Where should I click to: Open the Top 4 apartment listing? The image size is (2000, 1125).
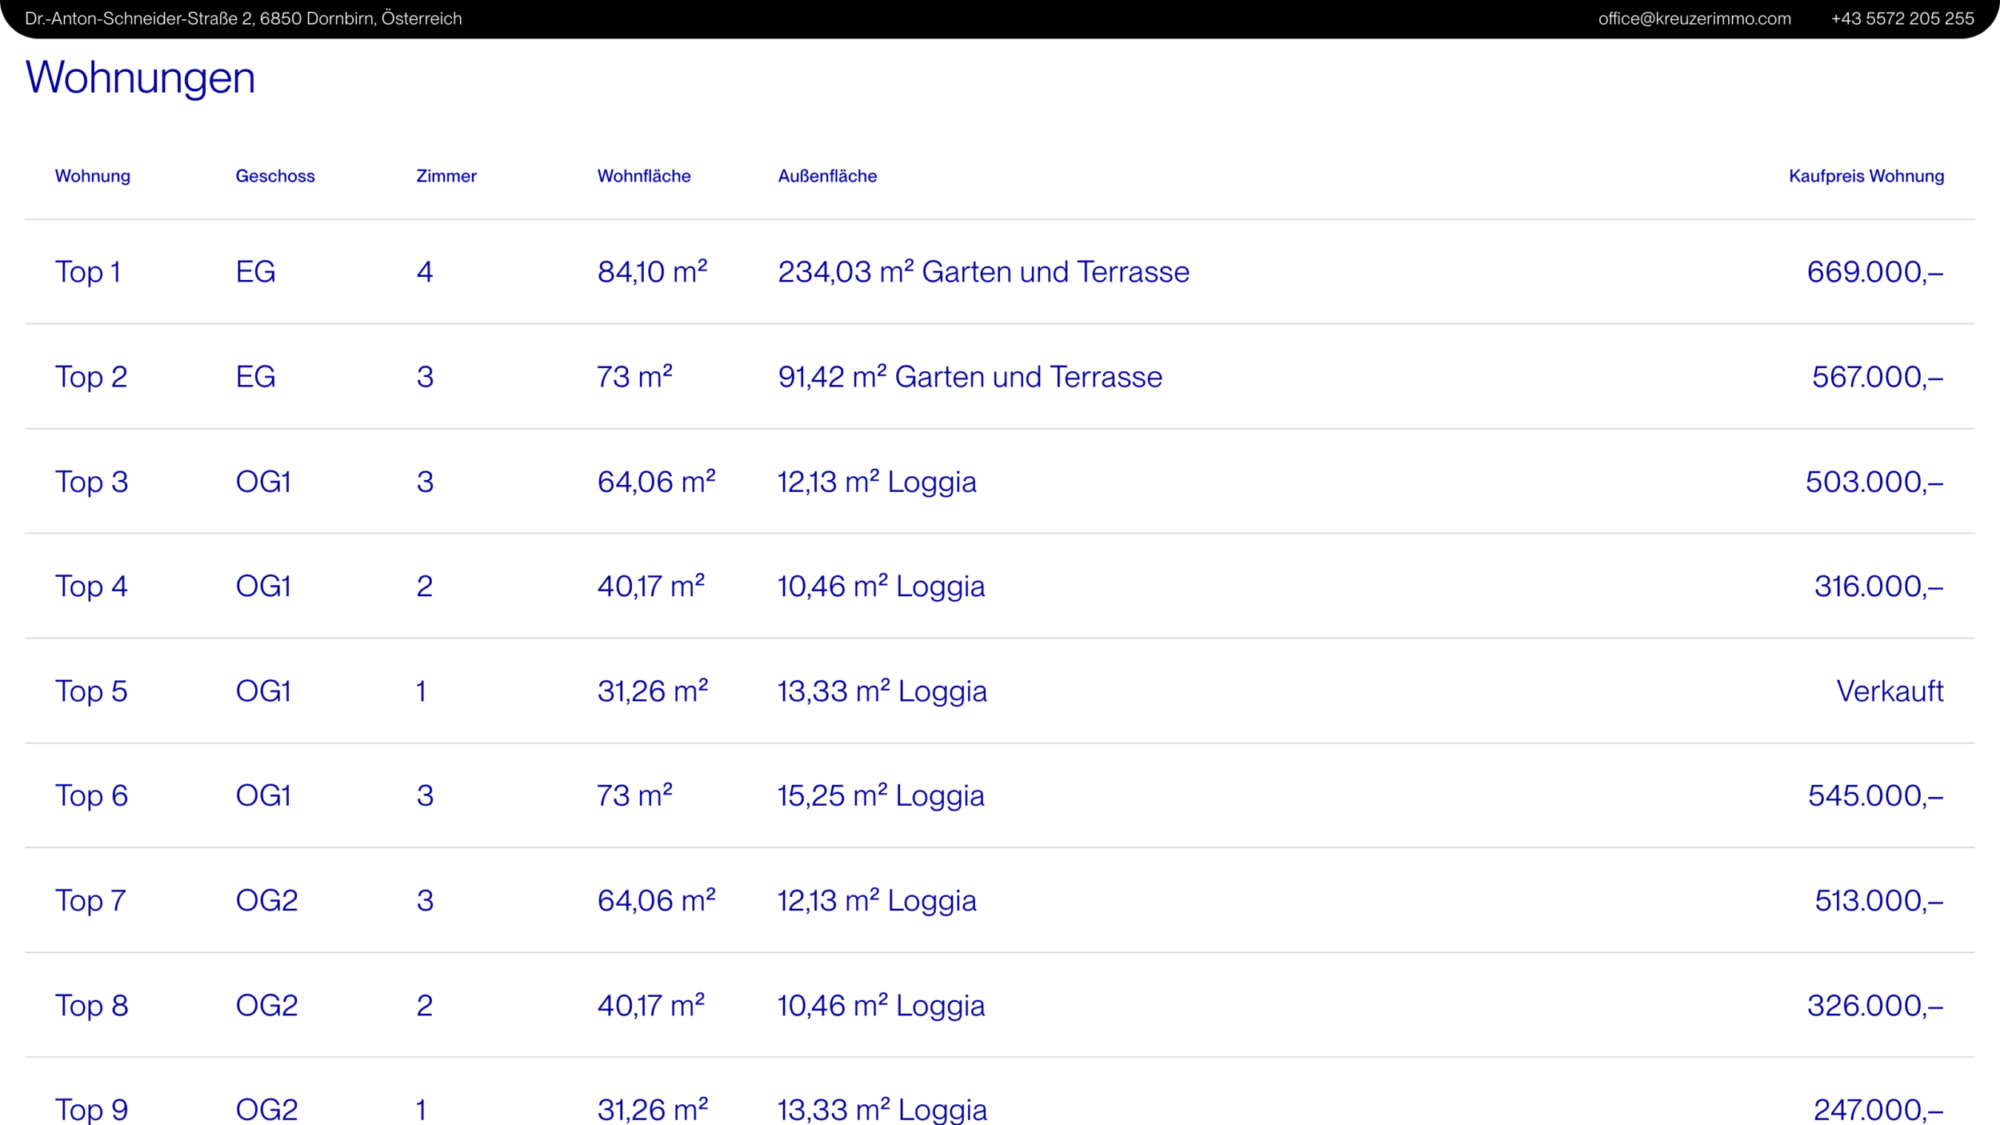pyautogui.click(x=91, y=586)
